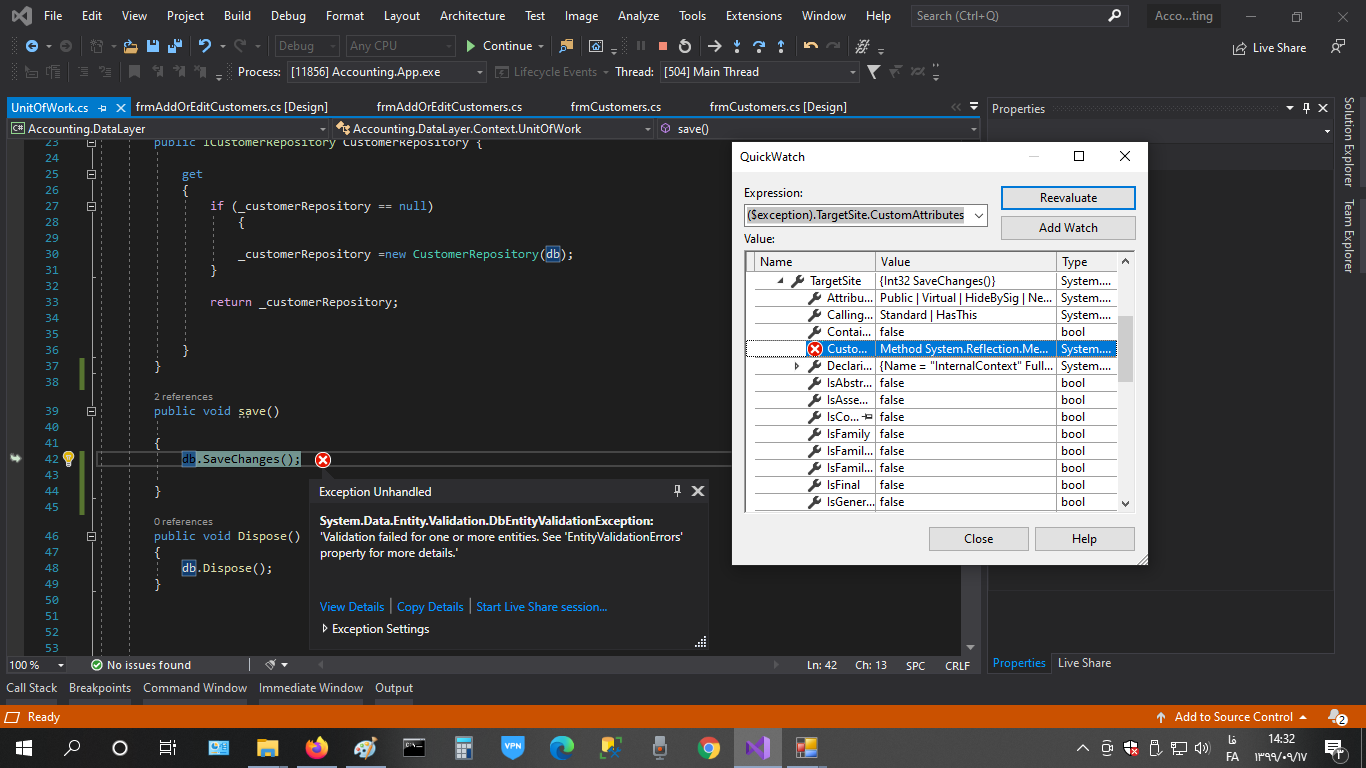Pin the Exception Unhandled popup

(678, 491)
